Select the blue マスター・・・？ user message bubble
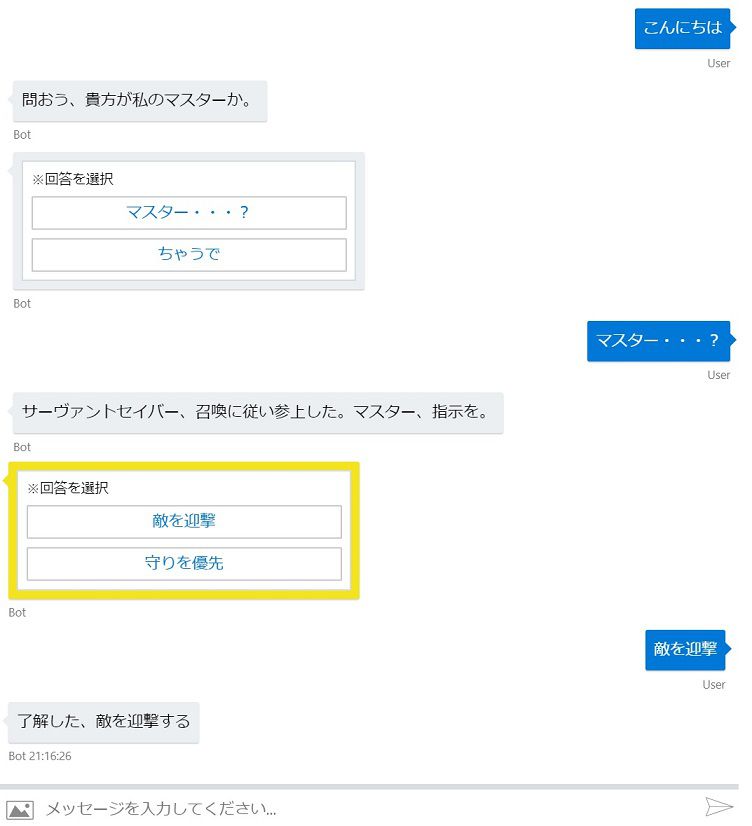Viewport: 752px width, 826px height. tap(657, 340)
